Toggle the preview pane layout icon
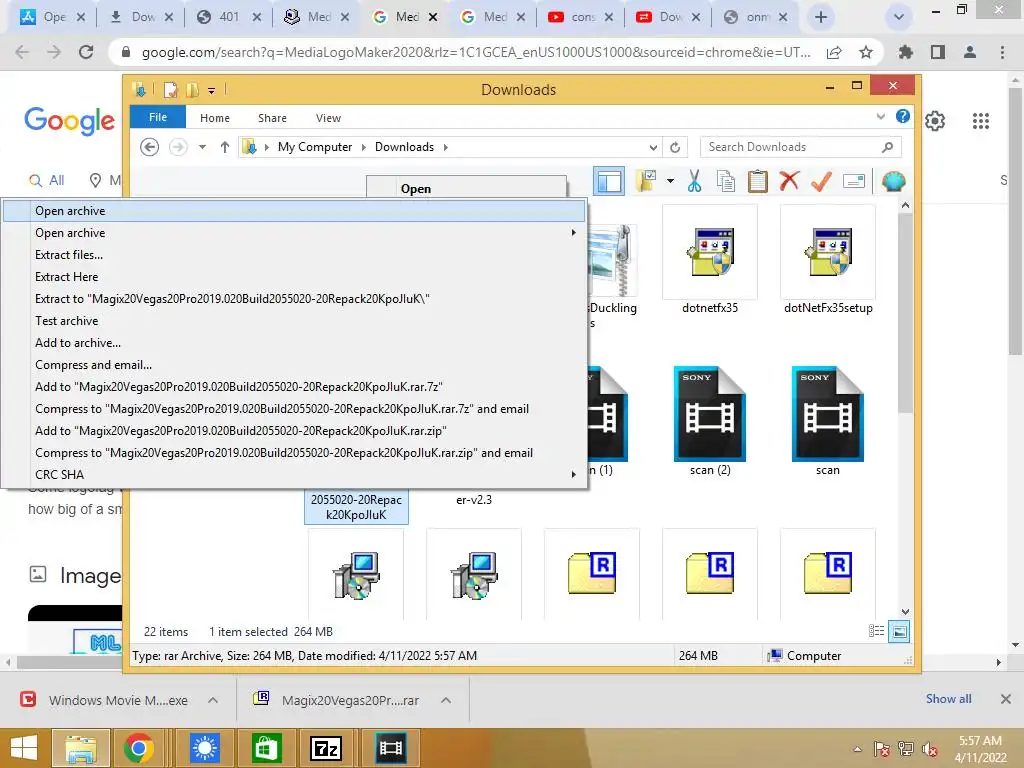The image size is (1024, 768). point(609,181)
